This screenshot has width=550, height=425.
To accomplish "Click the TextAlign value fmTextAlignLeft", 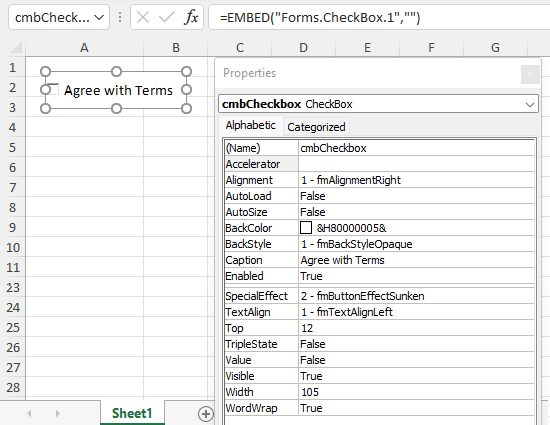I will pyautogui.click(x=416, y=312).
